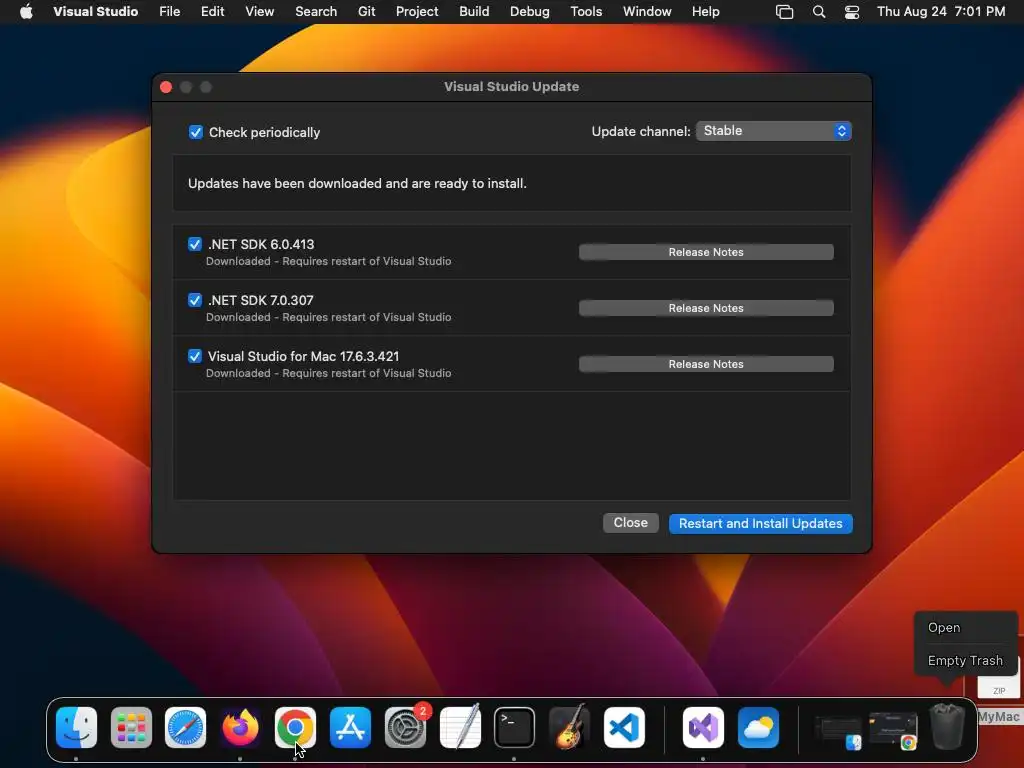Image resolution: width=1024 pixels, height=768 pixels.
Task: Open the Git menu
Action: [366, 11]
